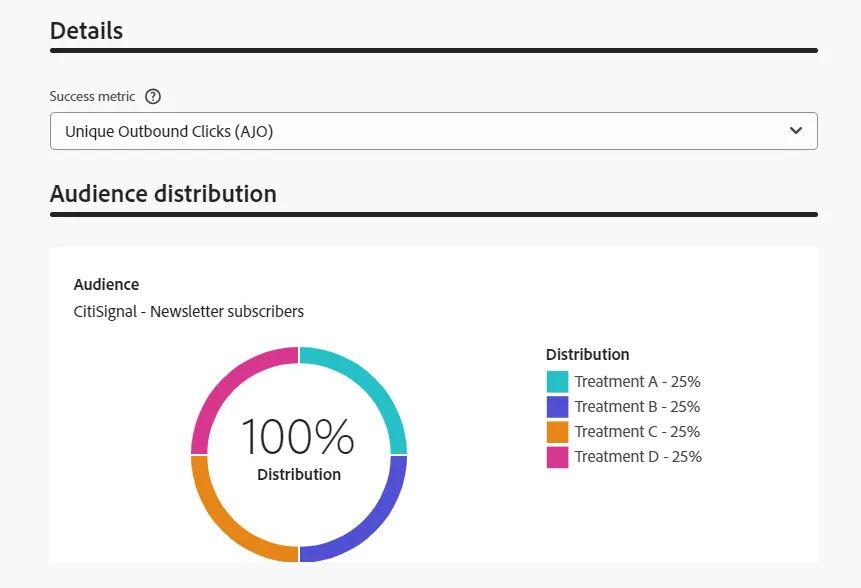The image size is (861, 588).
Task: Click the bold "Audience" label
Action: coord(107,284)
